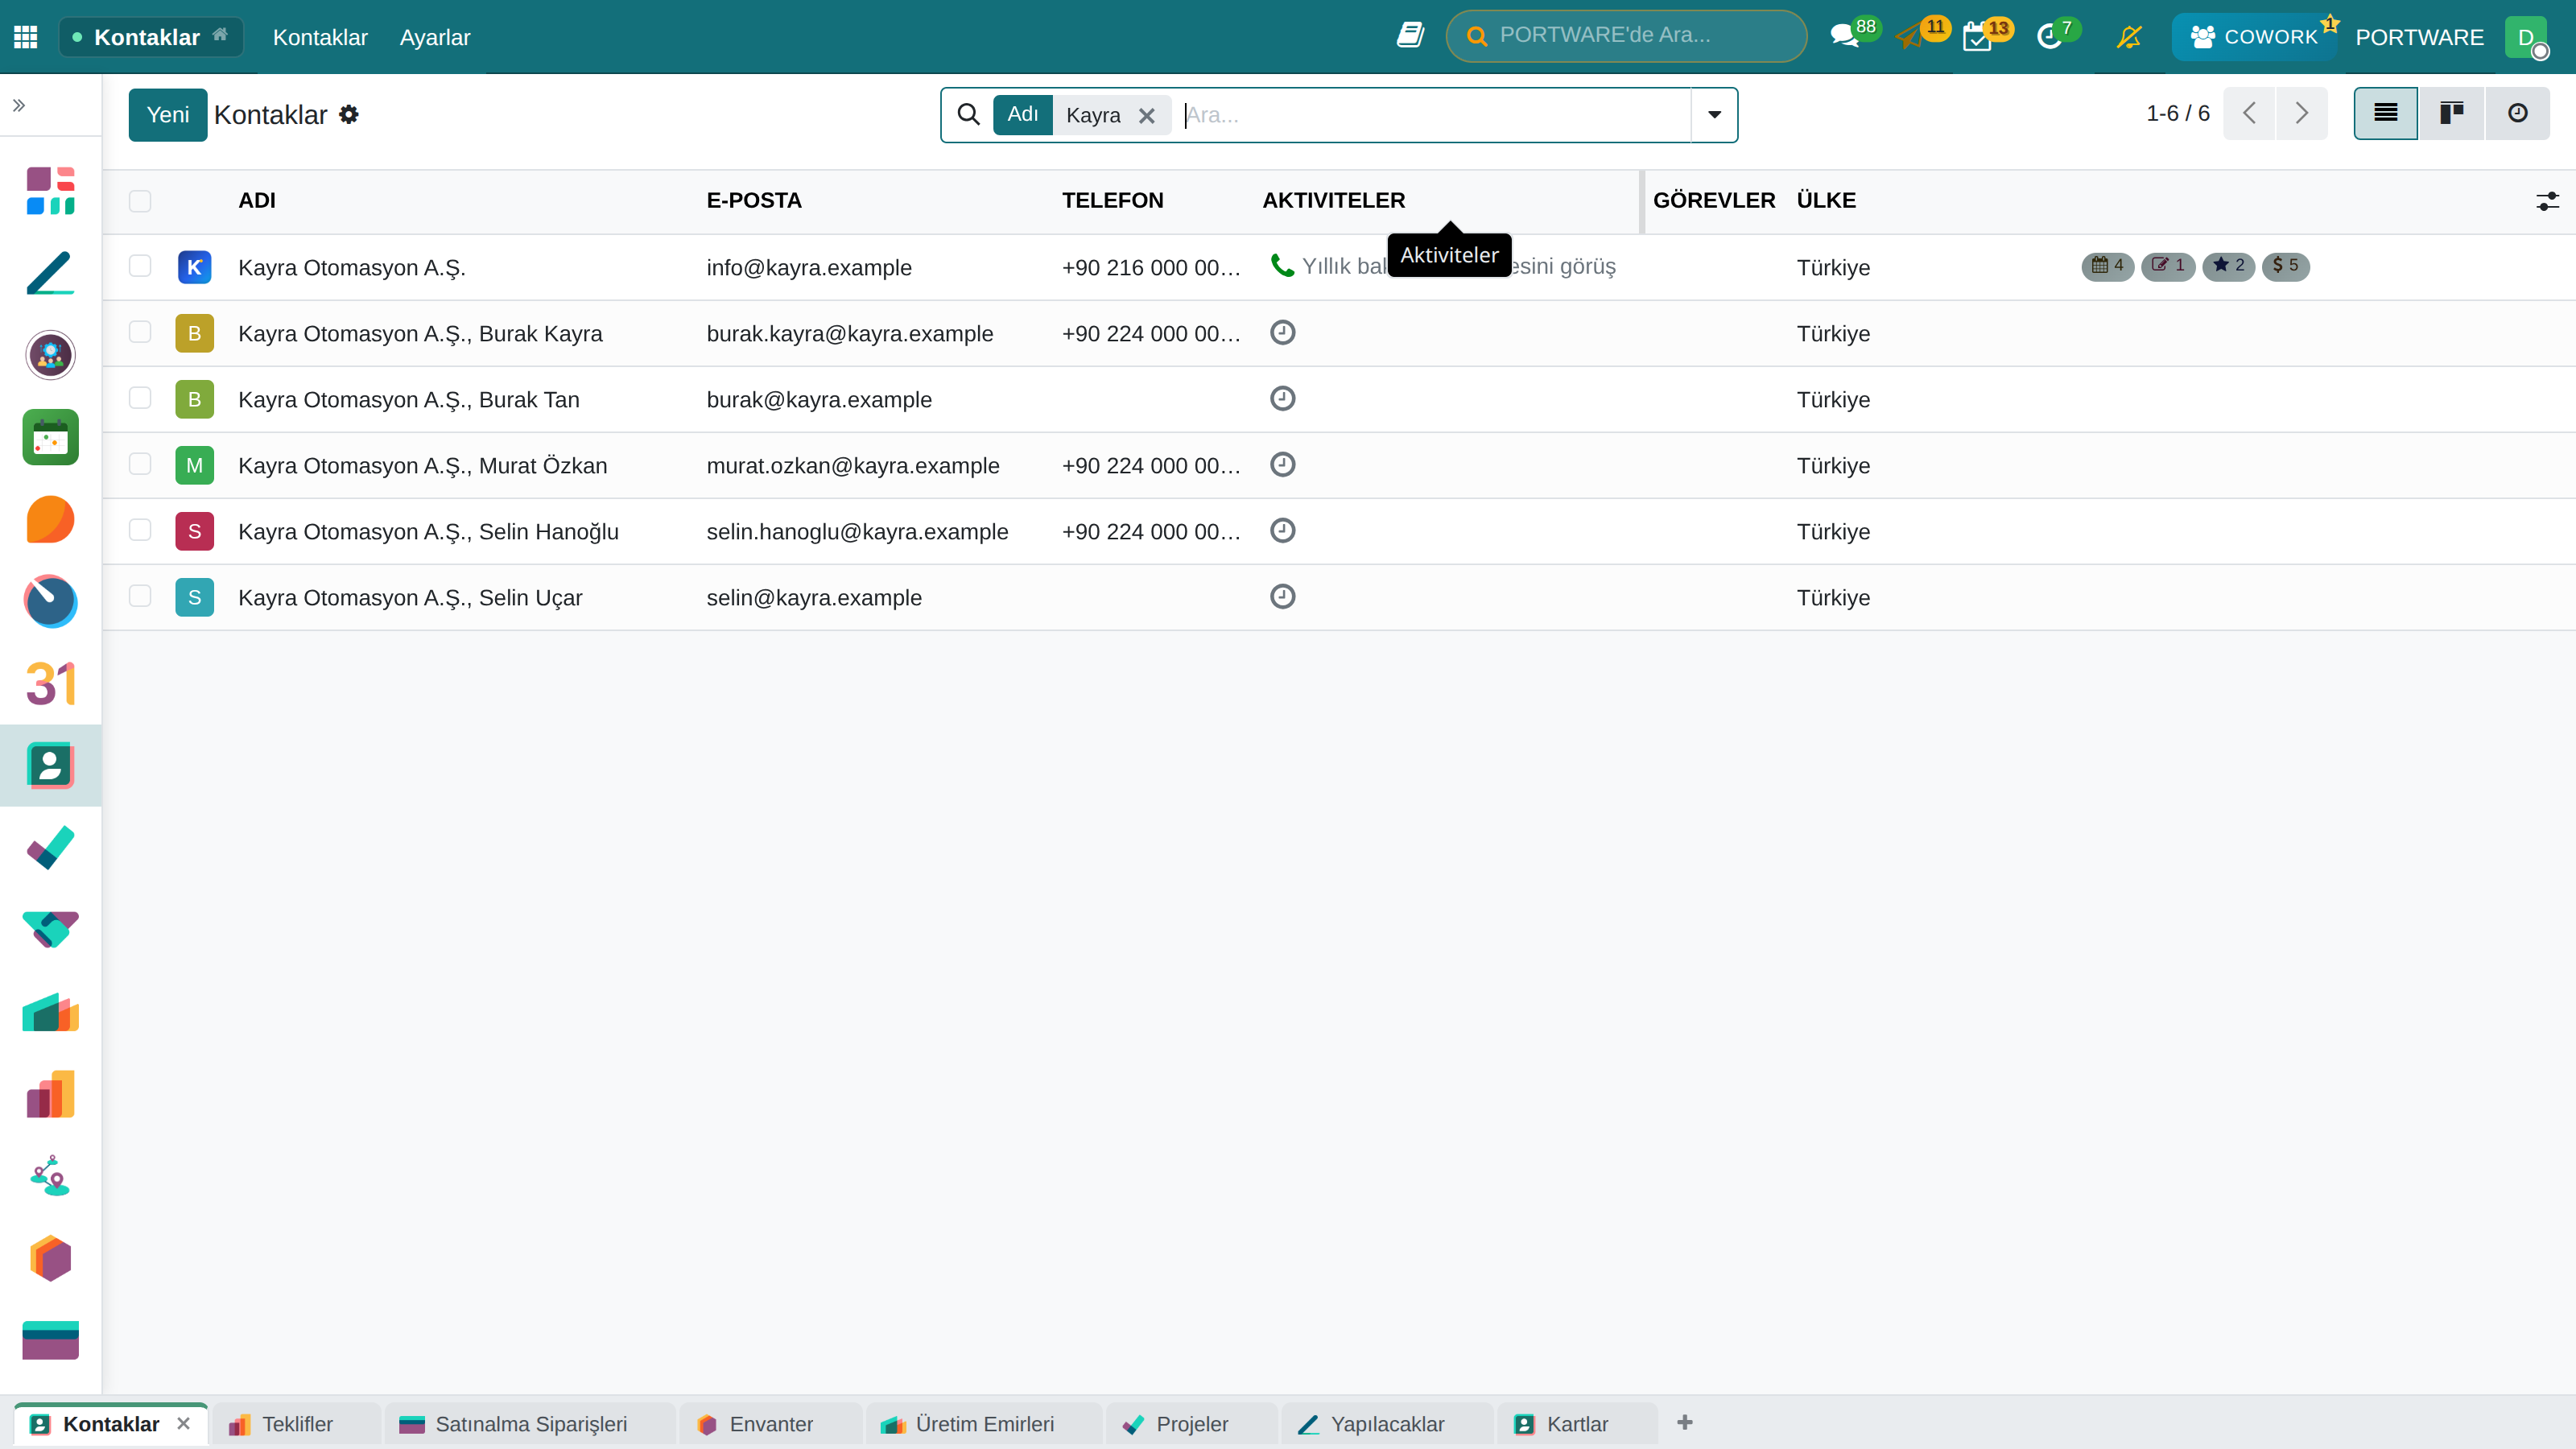Viewport: 2576px width, 1449px height.
Task: Click activity clock for Burak Kayra row
Action: pyautogui.click(x=1283, y=332)
